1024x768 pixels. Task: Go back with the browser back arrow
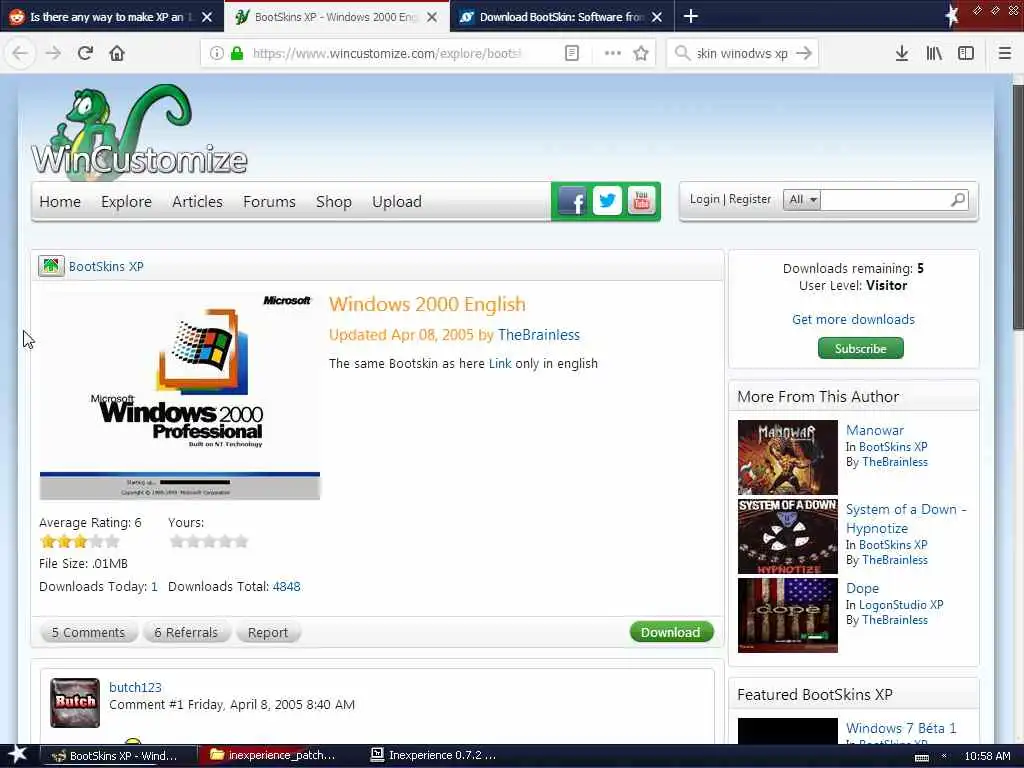click(20, 53)
